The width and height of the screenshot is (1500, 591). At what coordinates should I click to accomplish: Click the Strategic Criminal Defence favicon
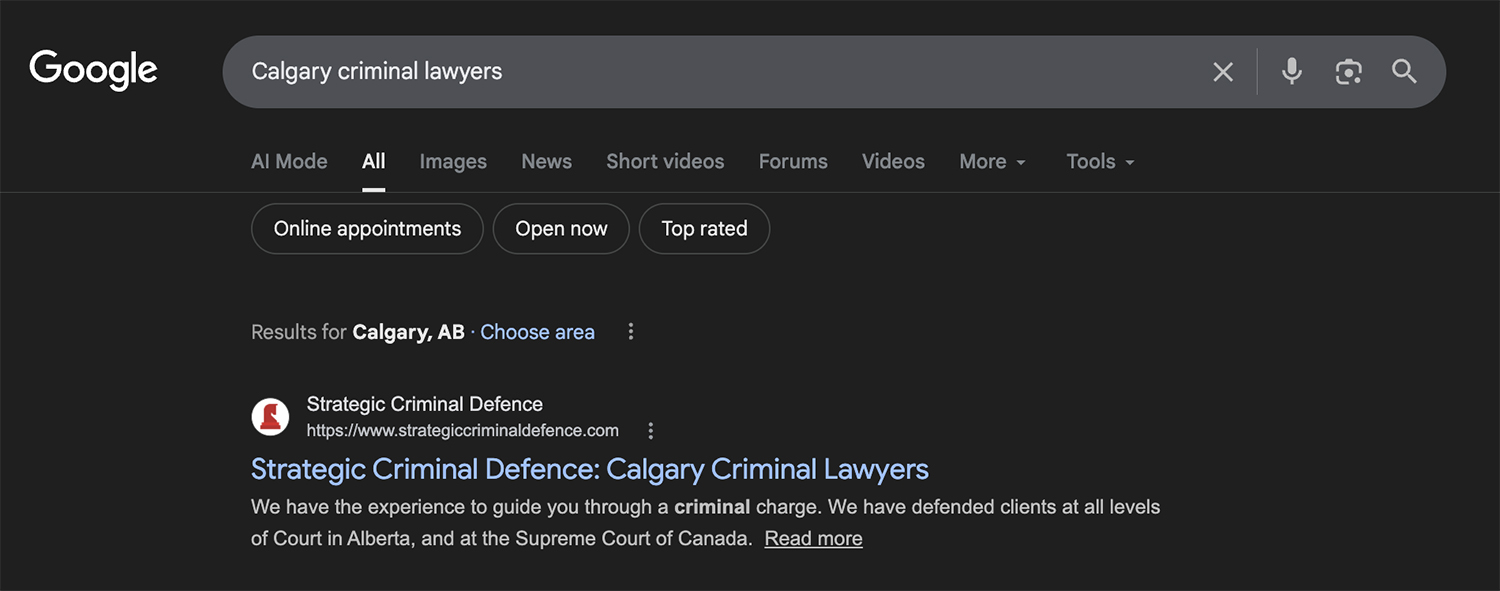(269, 416)
